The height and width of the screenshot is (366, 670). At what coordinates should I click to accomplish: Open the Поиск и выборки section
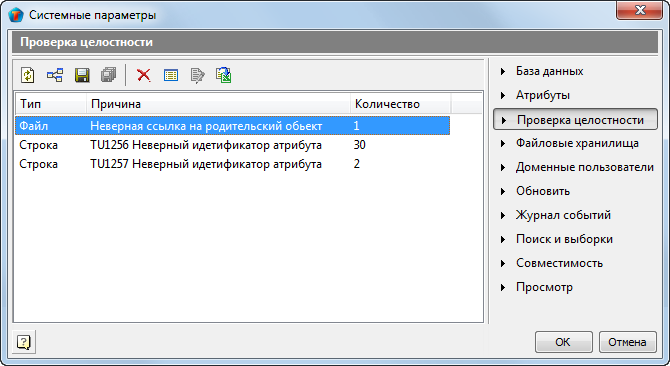(x=564, y=239)
